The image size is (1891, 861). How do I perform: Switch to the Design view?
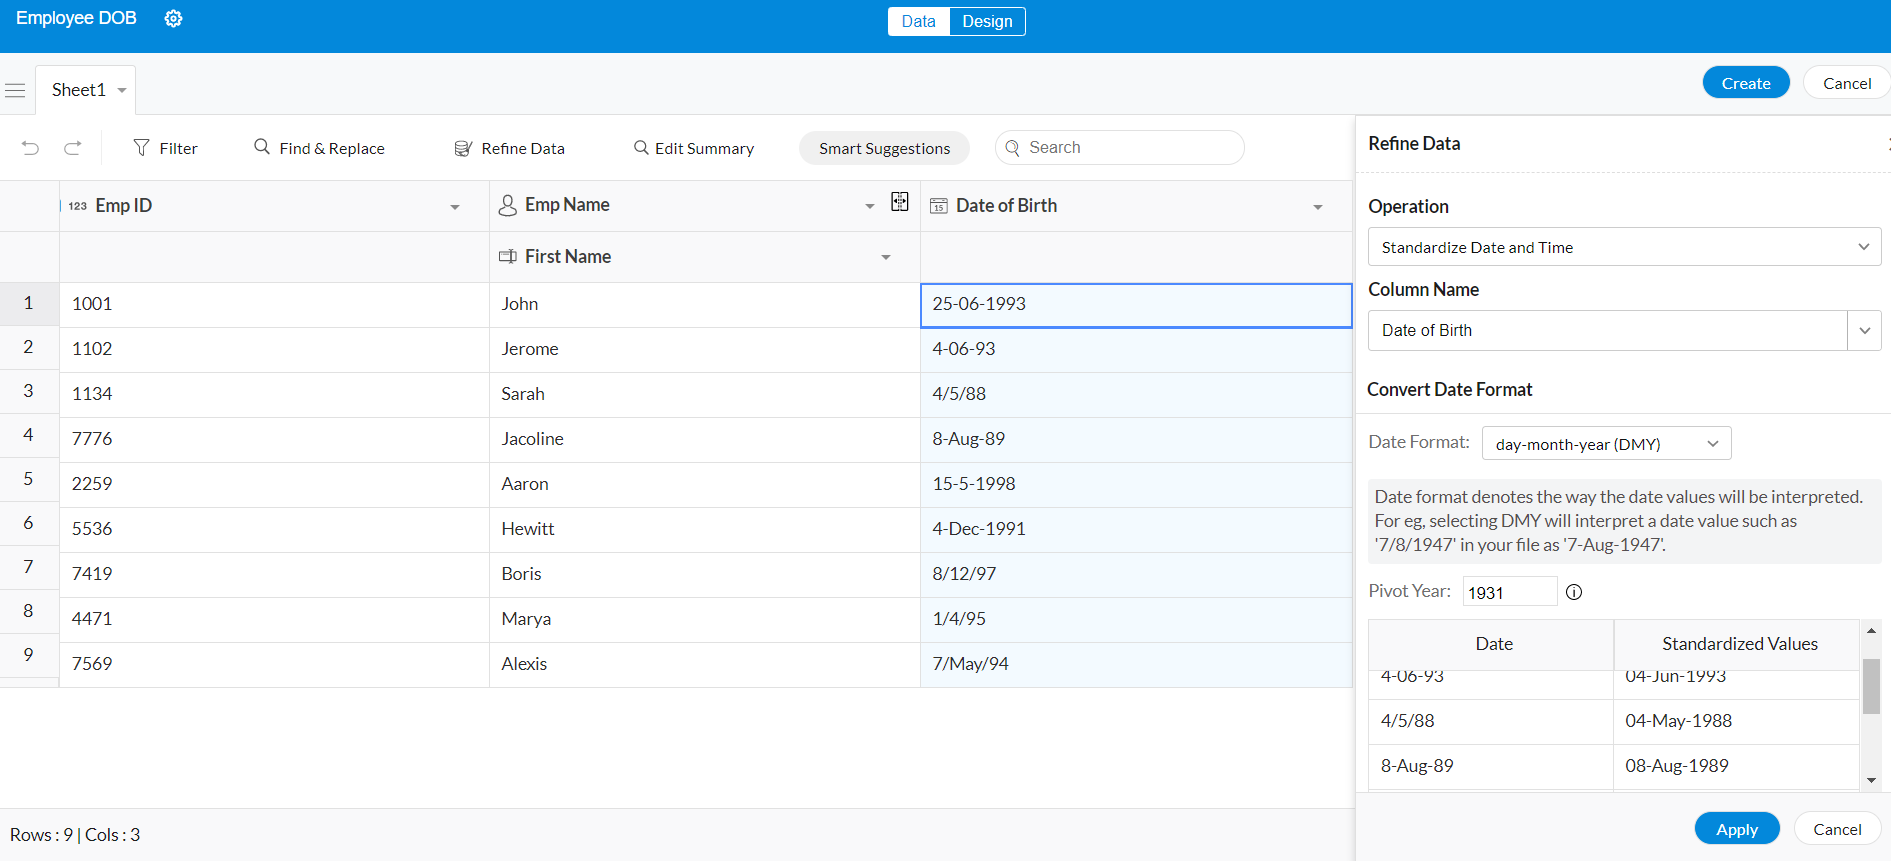987,21
